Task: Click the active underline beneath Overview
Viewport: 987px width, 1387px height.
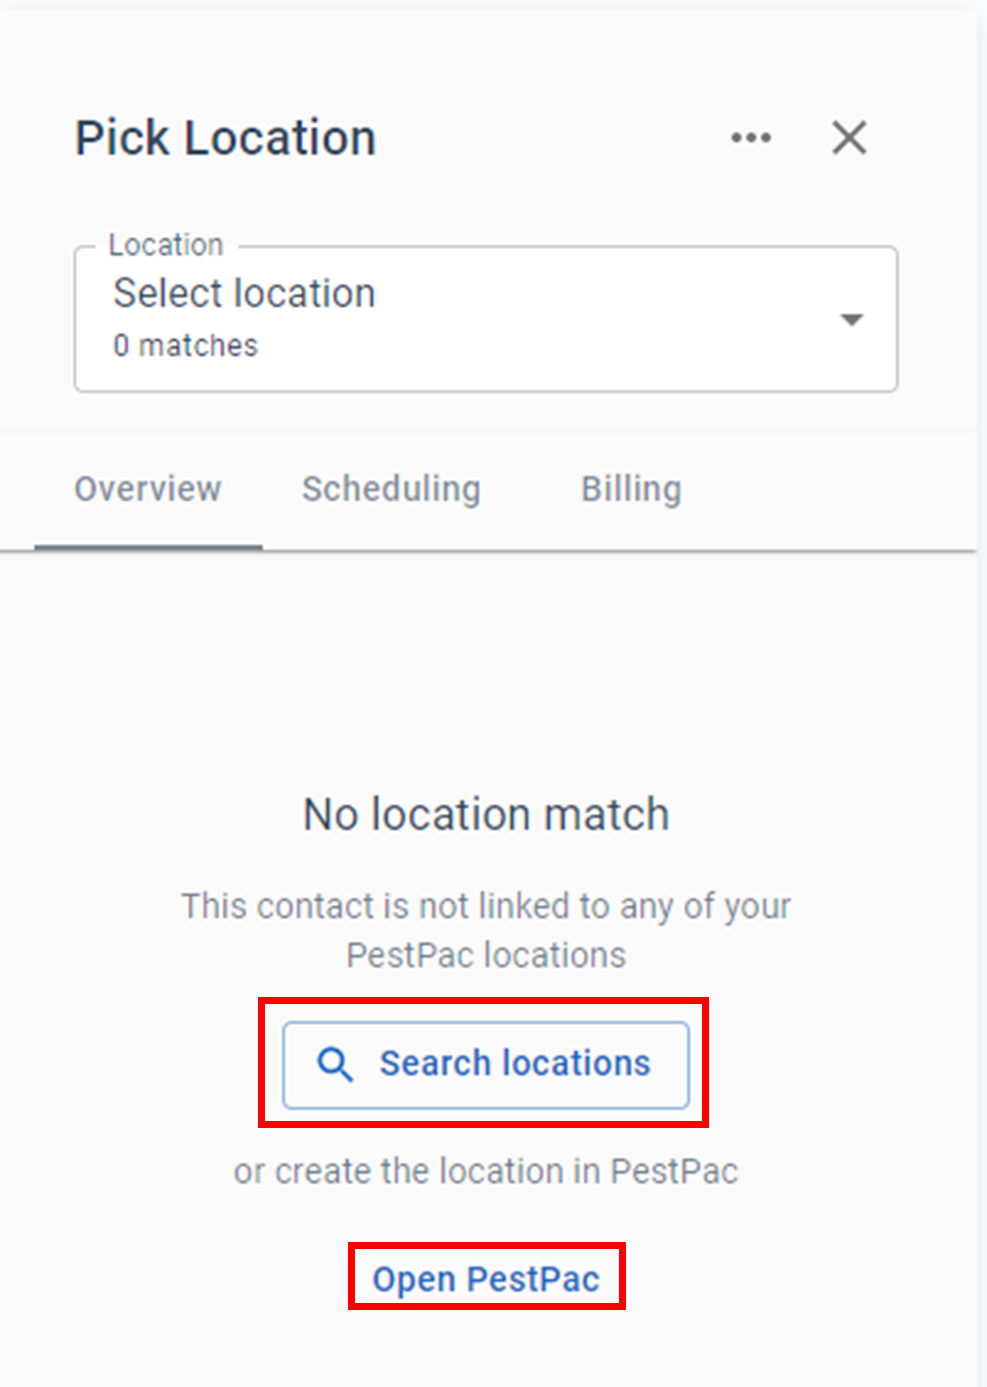Action: click(148, 547)
